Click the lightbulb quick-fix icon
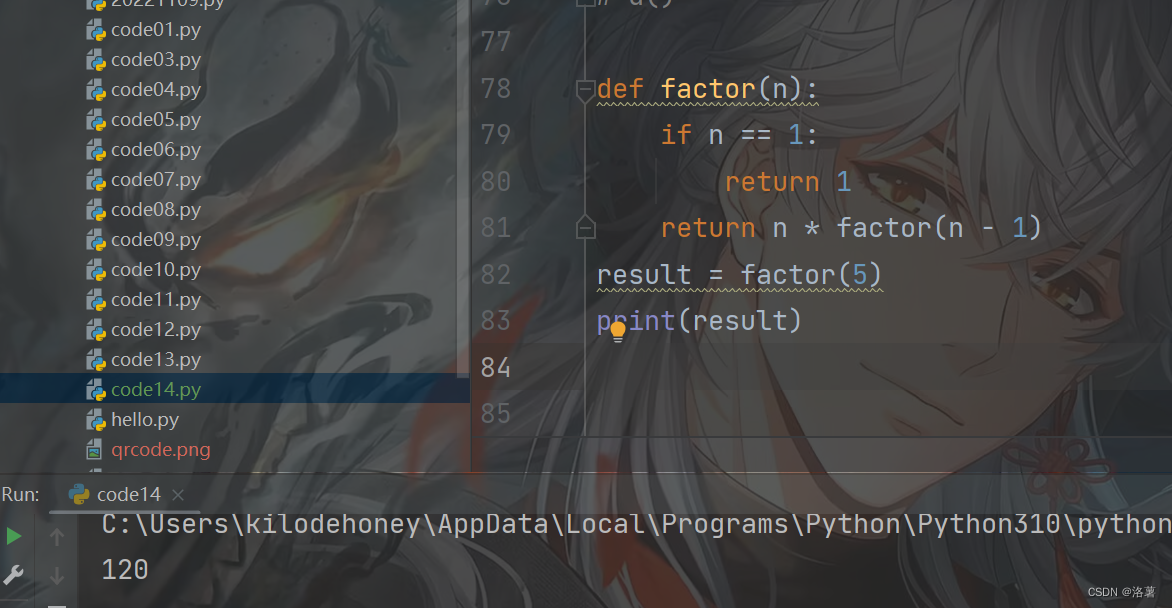The image size is (1172, 608). [617, 330]
